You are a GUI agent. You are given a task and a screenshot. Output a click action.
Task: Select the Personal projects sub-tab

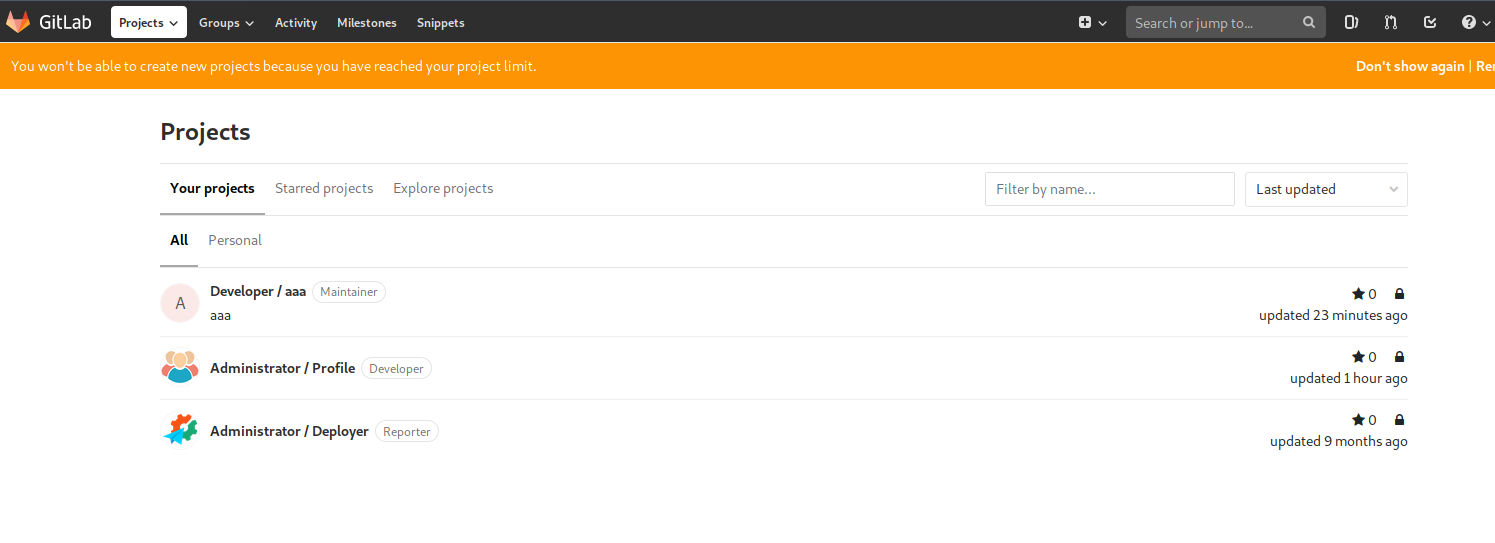click(x=235, y=240)
